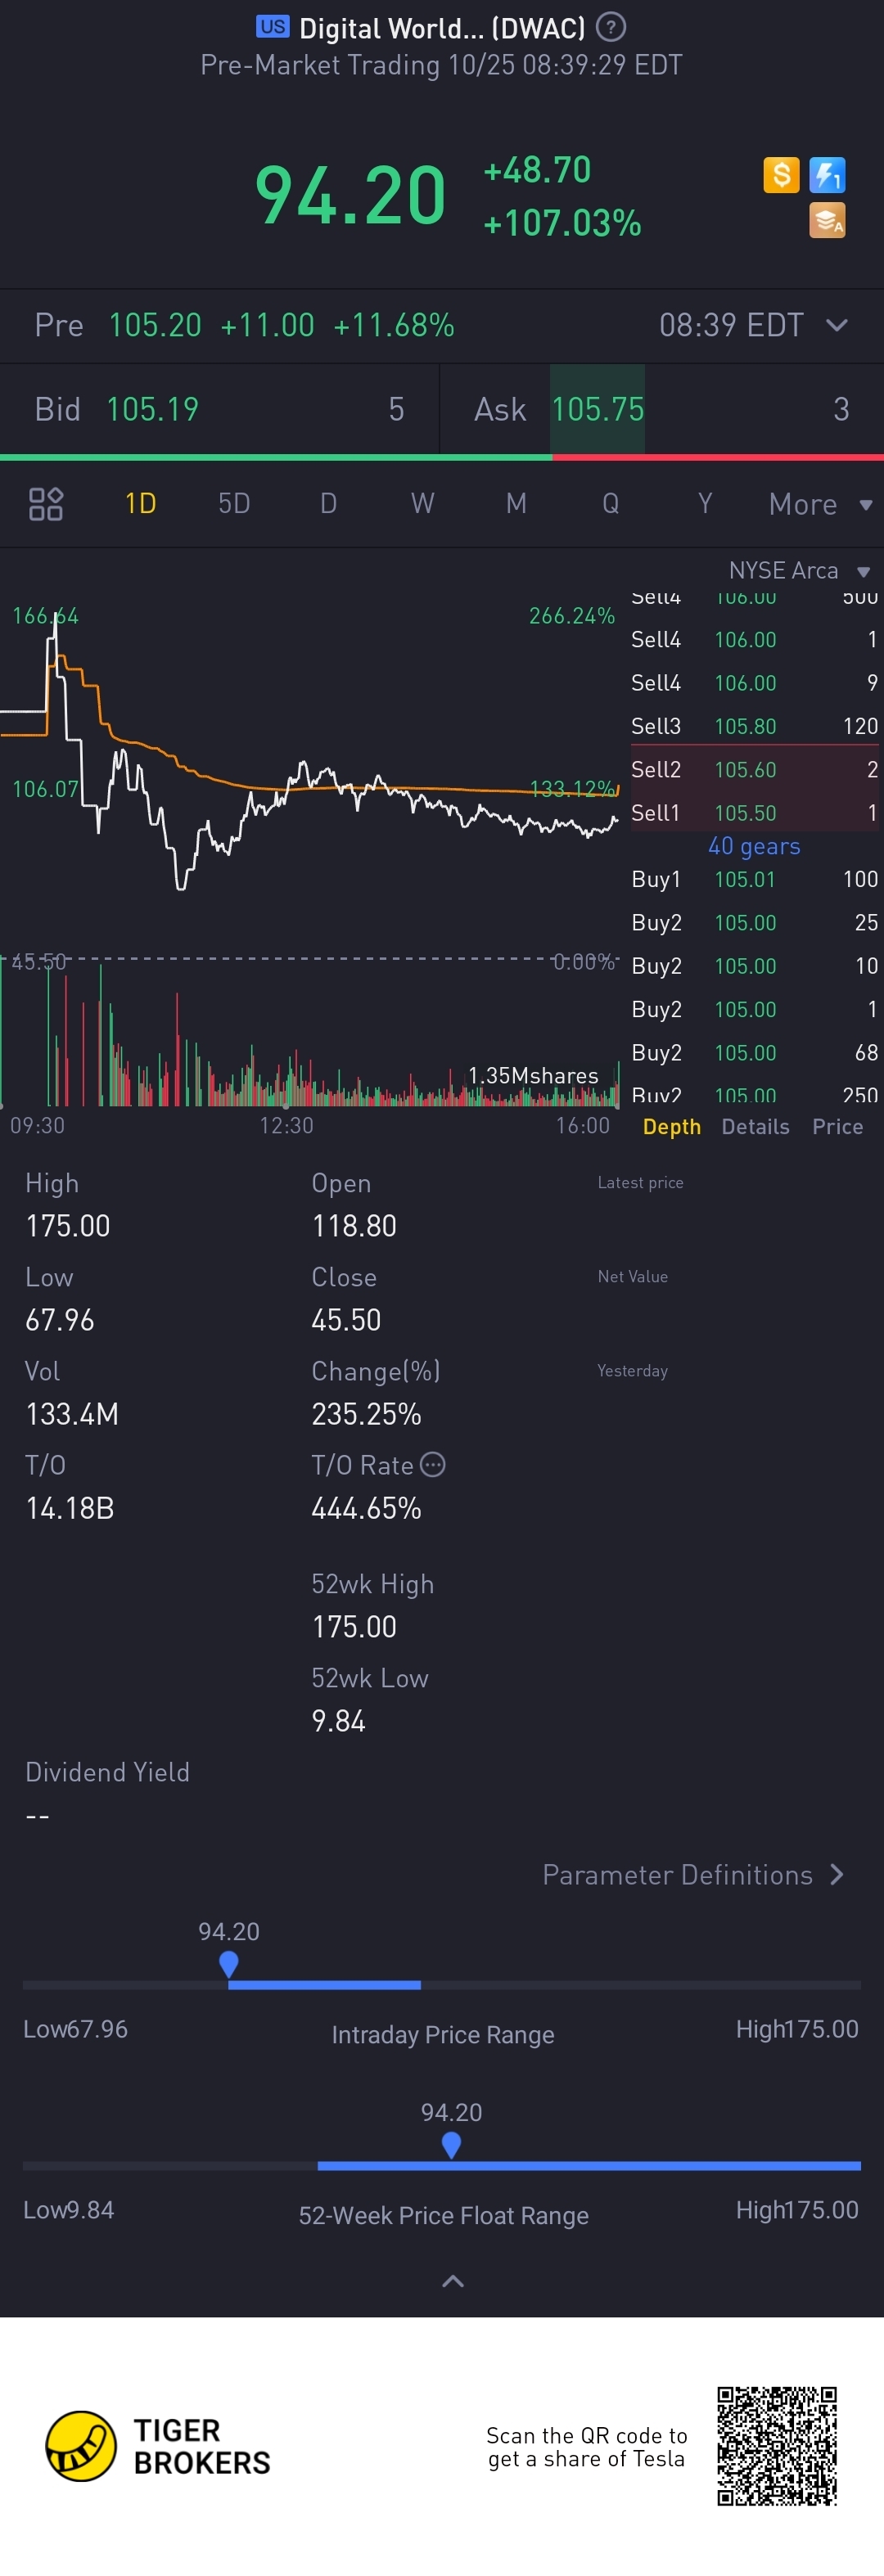Tap the Latest price label
The image size is (884, 2576).
click(640, 1182)
